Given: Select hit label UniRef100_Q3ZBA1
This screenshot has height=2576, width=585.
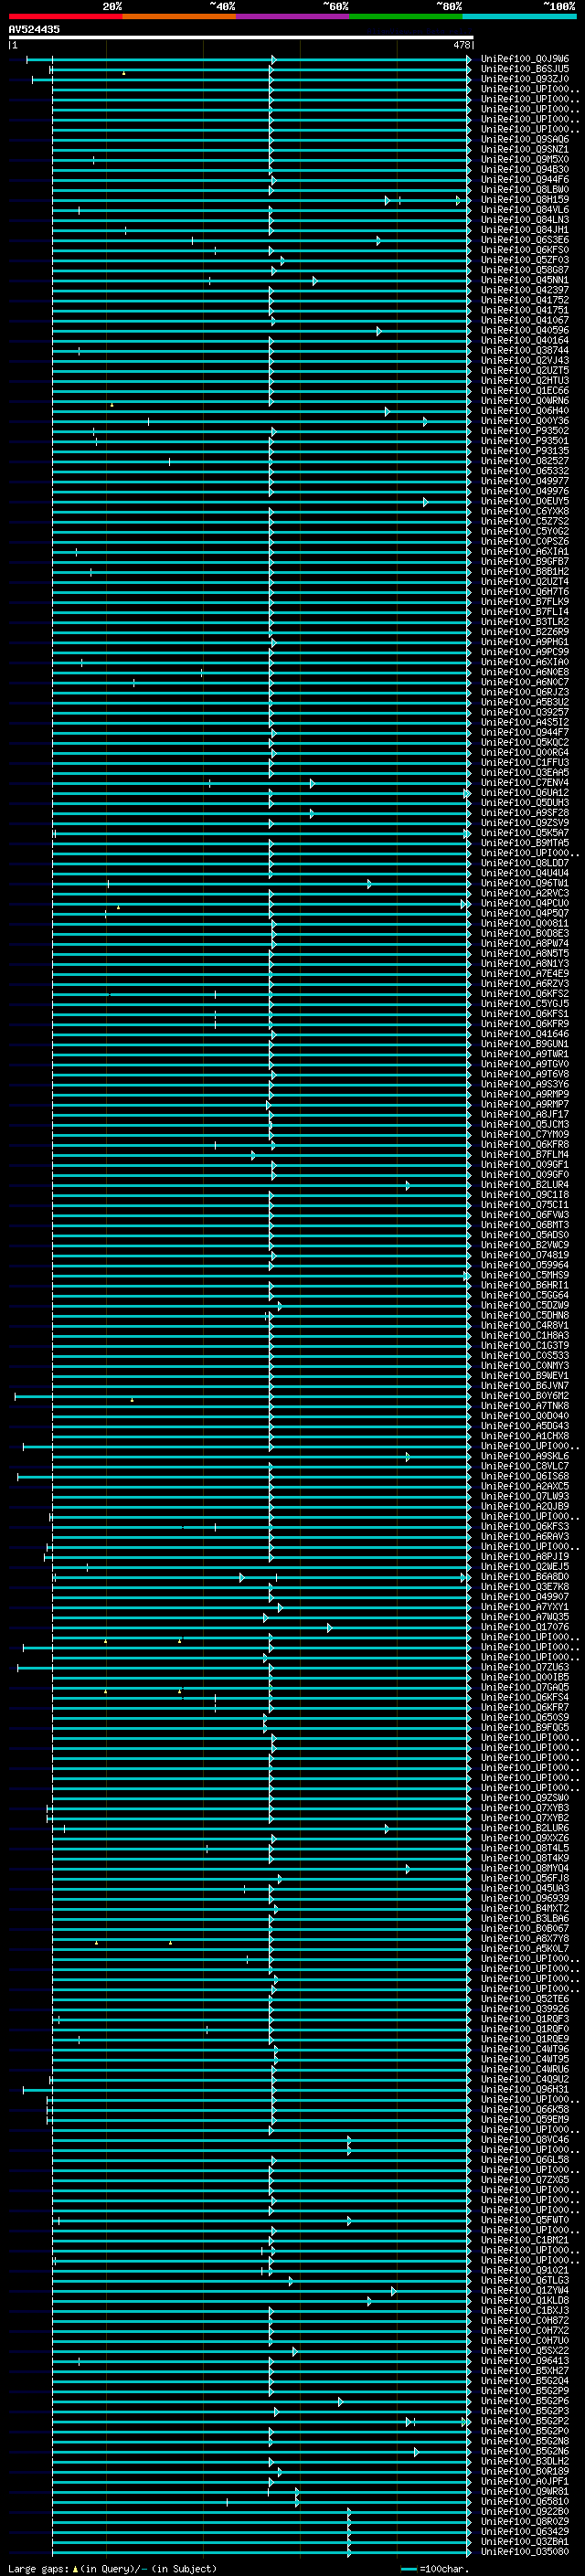Looking at the screenshot, I should (x=525, y=2541).
